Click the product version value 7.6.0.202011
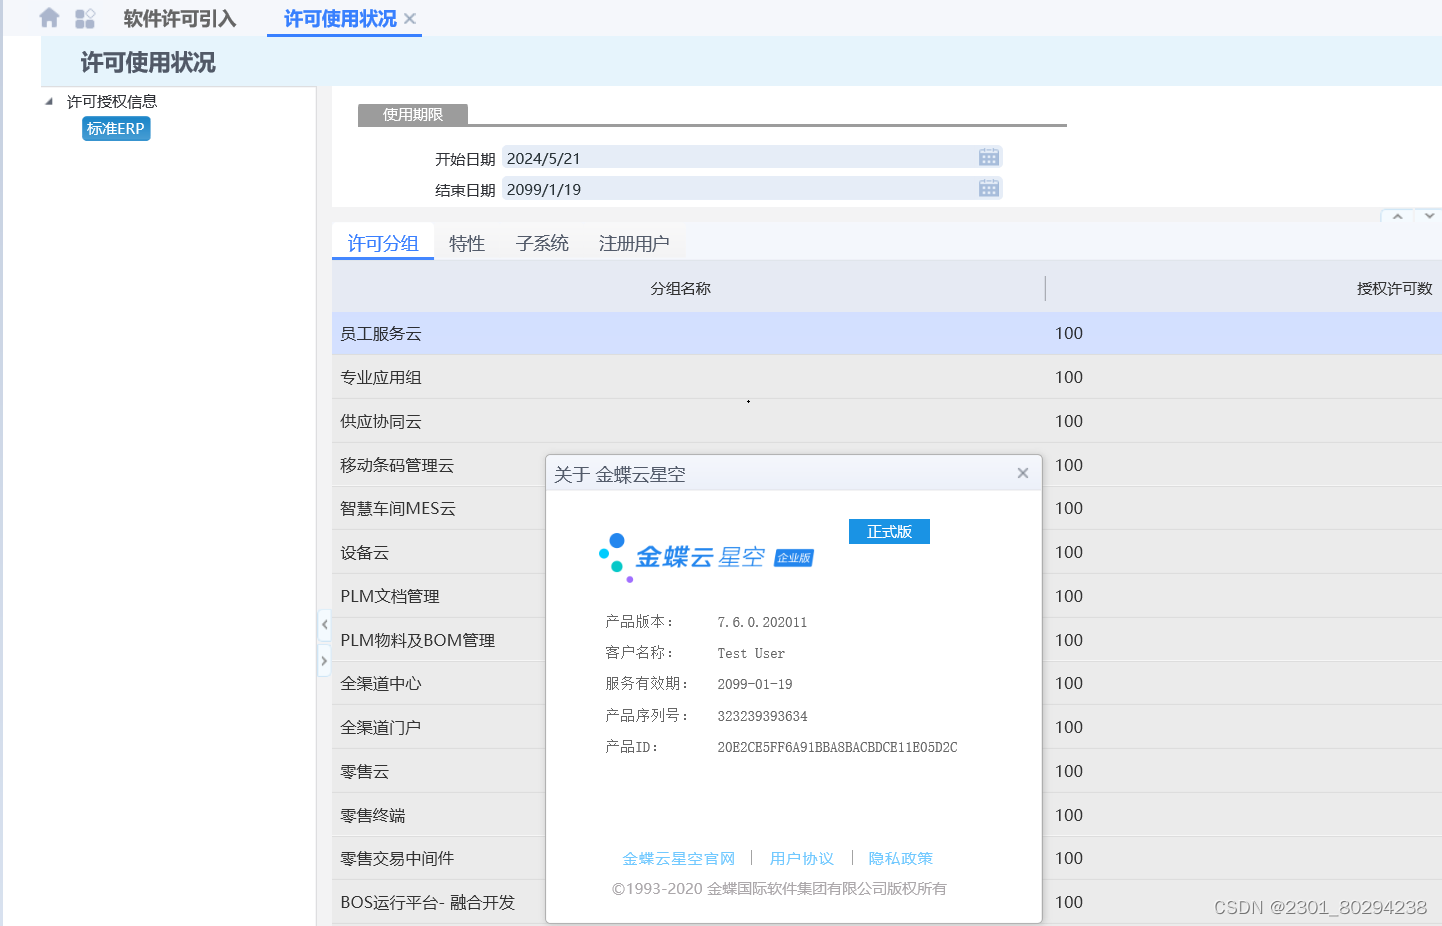1442x926 pixels. 762,622
